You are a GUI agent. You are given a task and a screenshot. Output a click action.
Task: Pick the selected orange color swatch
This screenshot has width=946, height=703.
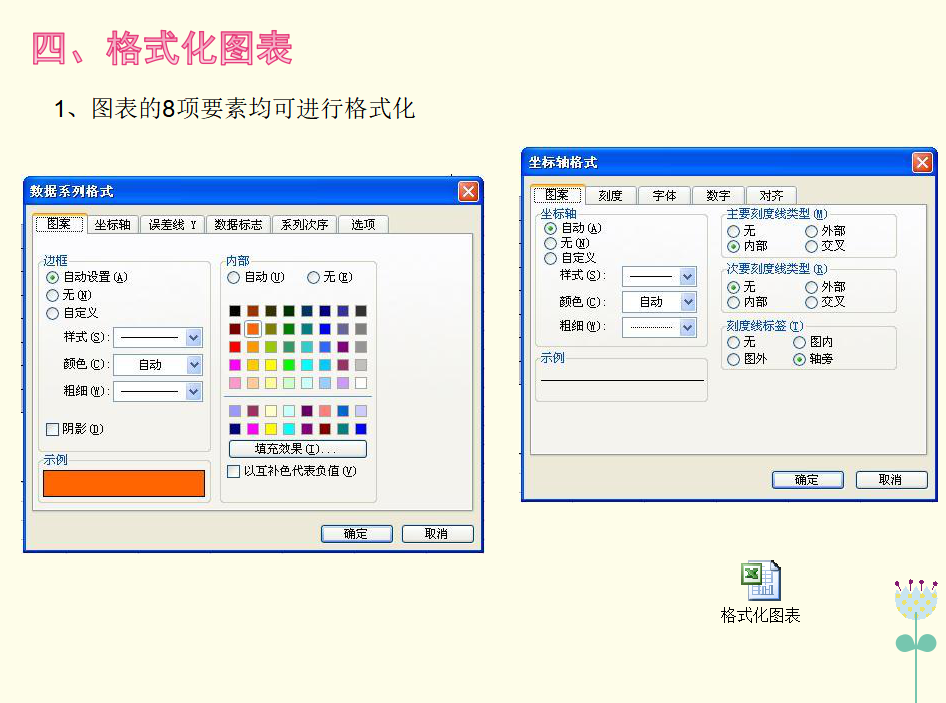253,329
